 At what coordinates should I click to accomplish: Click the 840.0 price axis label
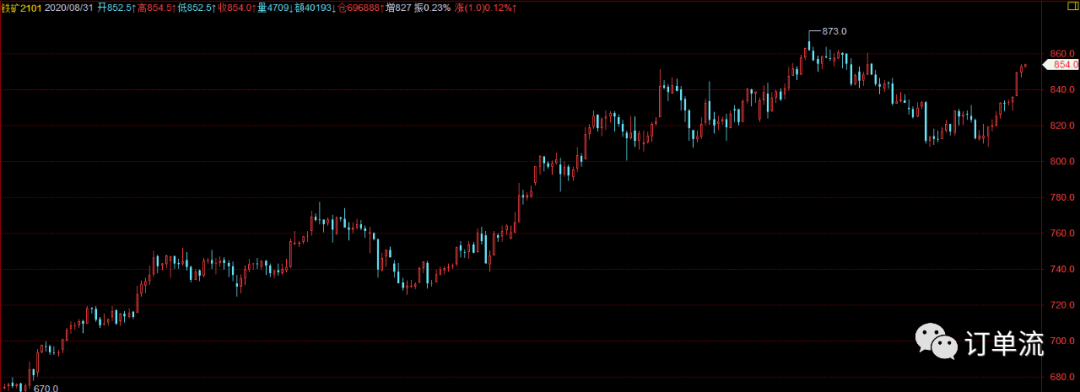point(1063,90)
